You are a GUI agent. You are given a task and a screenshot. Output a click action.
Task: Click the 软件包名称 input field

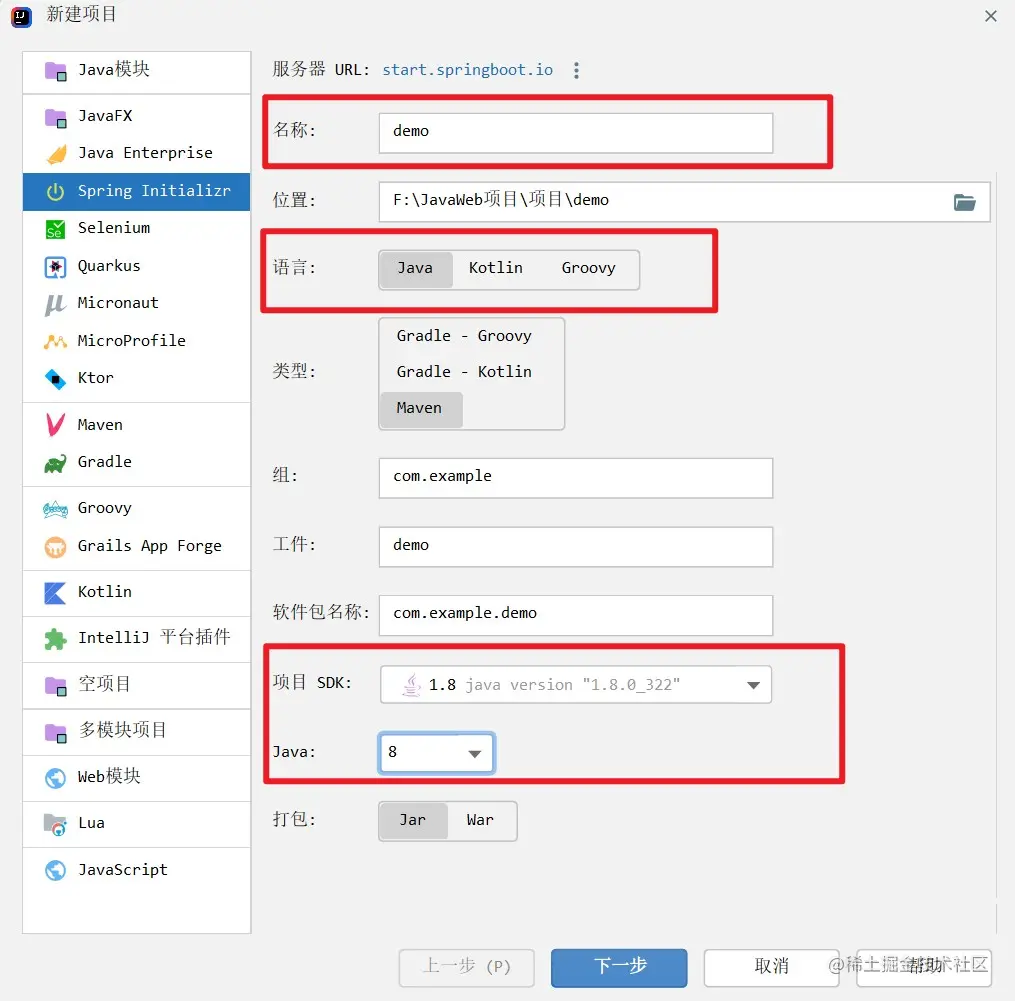(575, 615)
